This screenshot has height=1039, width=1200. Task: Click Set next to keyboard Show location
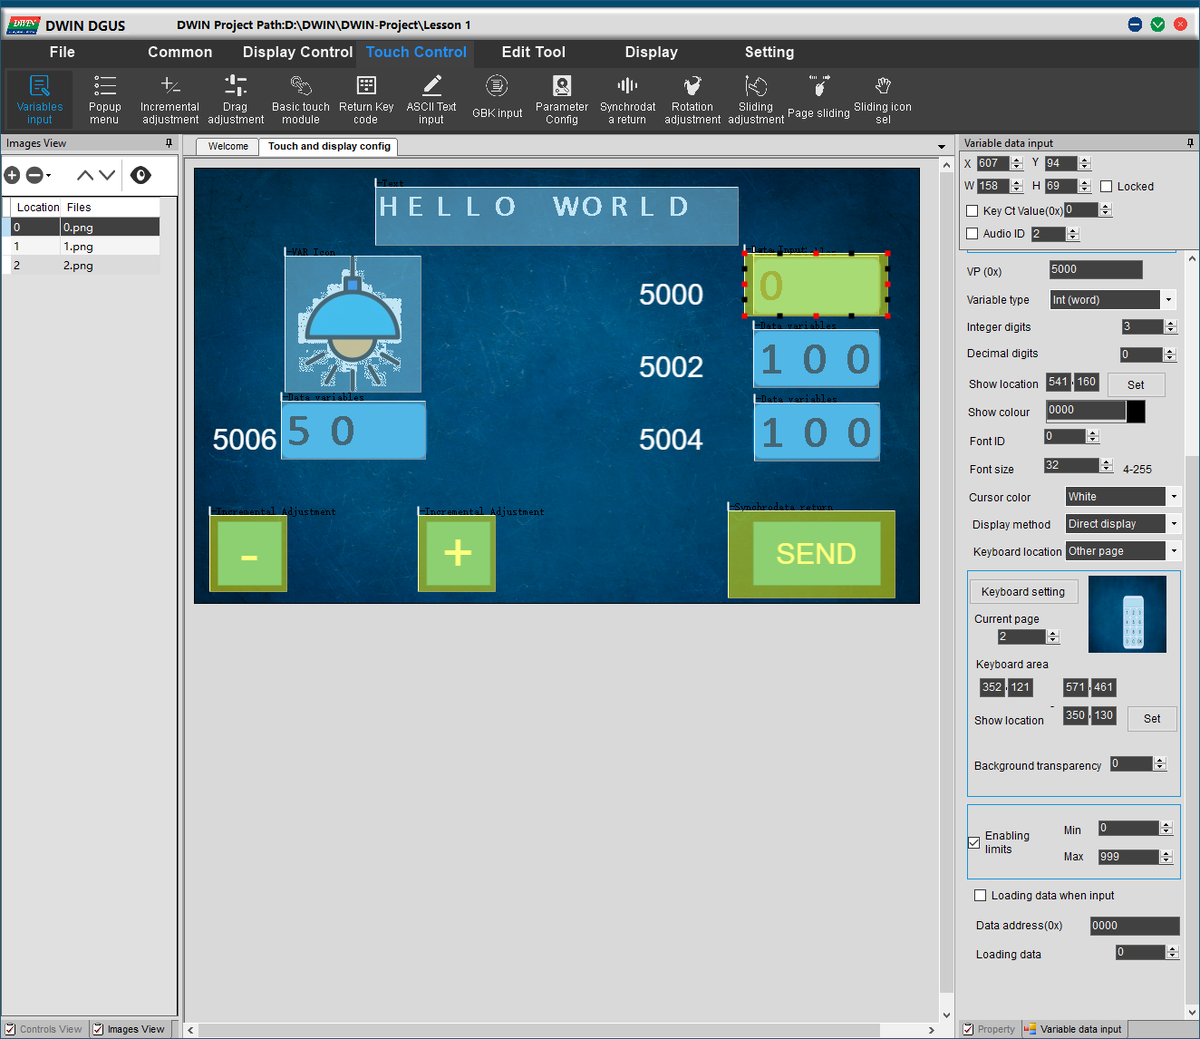(1152, 719)
